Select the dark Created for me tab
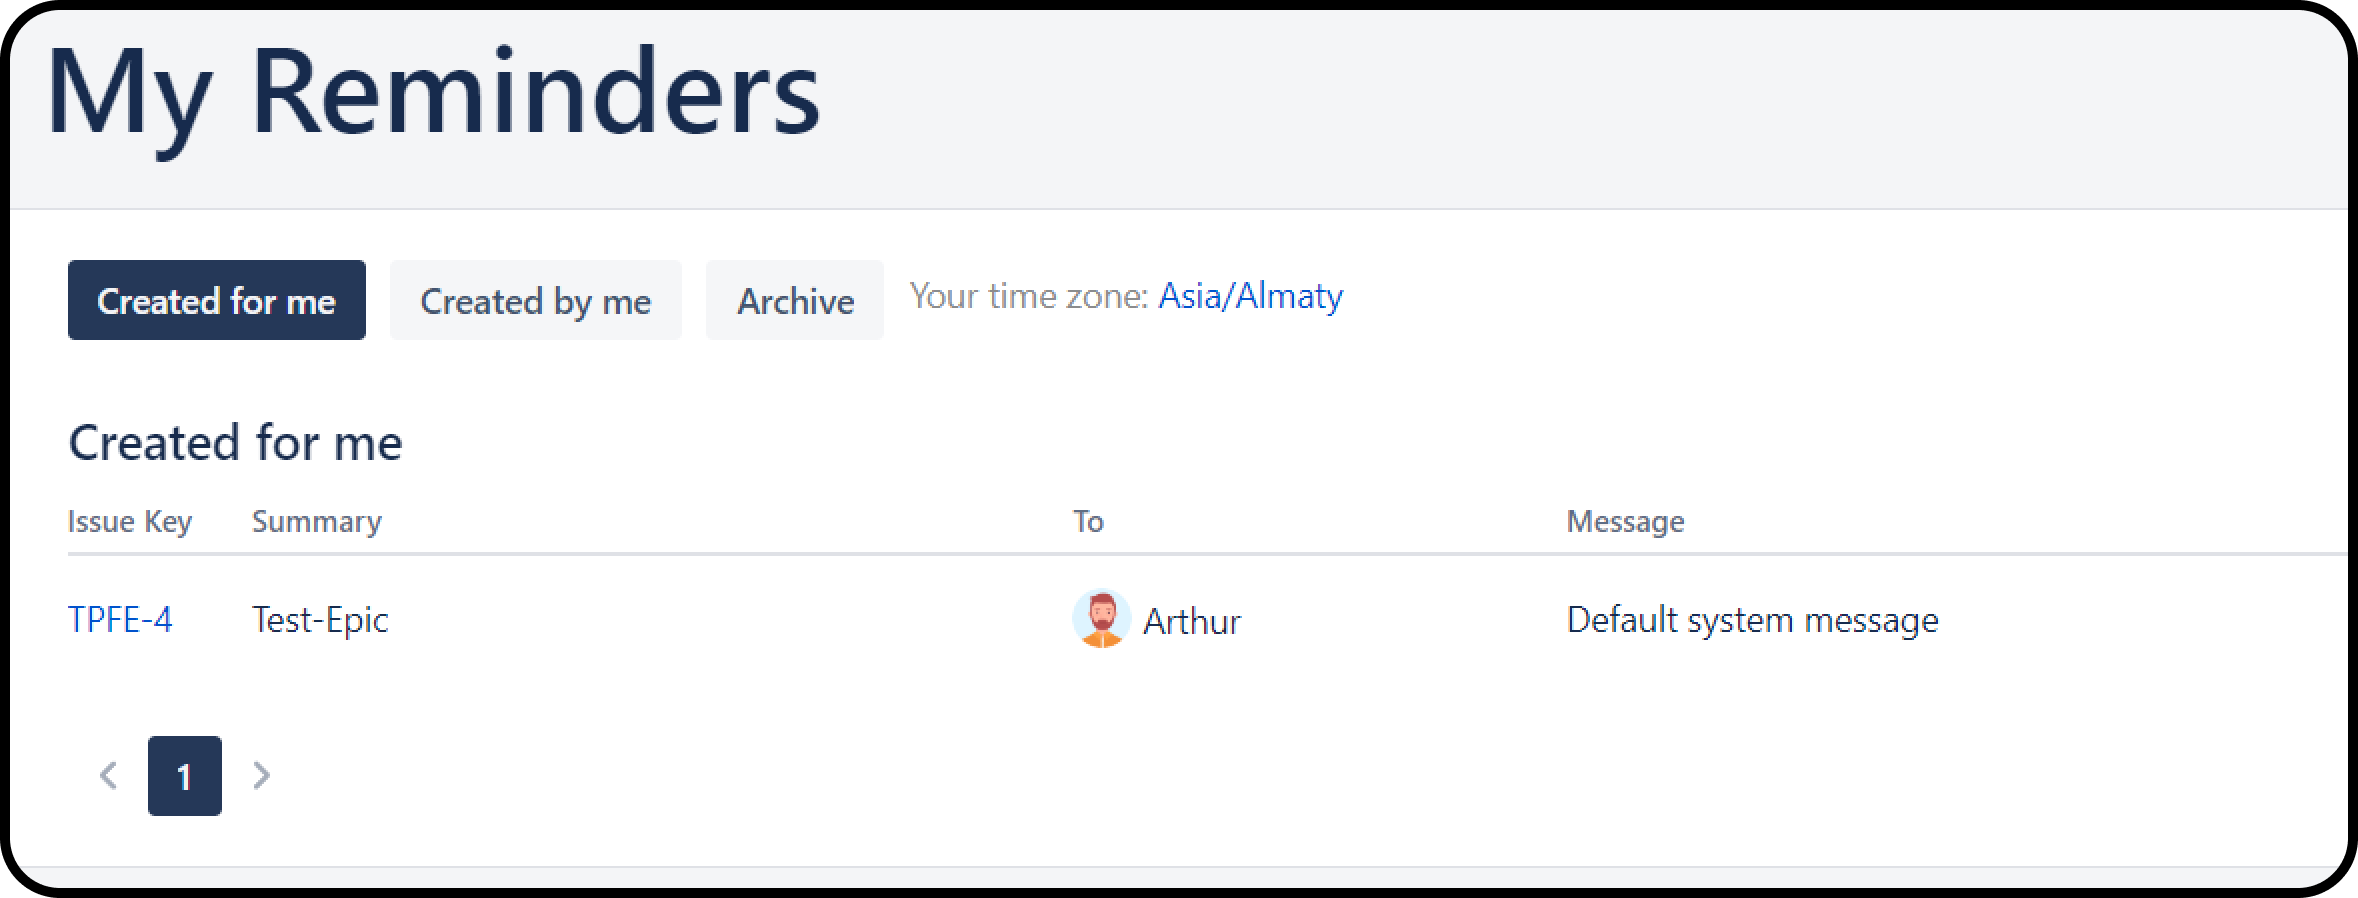Image resolution: width=2358 pixels, height=898 pixels. pos(216,301)
